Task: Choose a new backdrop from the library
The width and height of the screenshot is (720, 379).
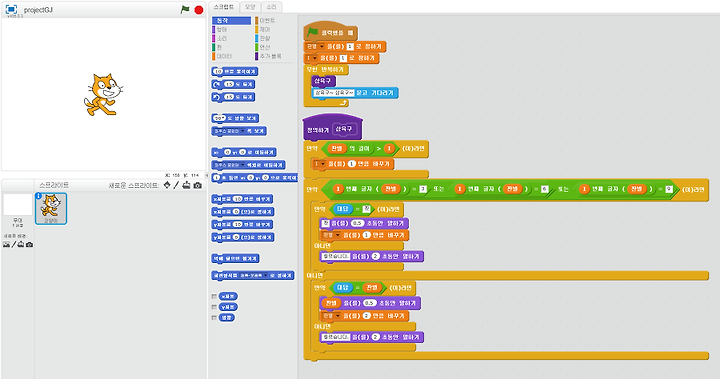Action: [6, 244]
